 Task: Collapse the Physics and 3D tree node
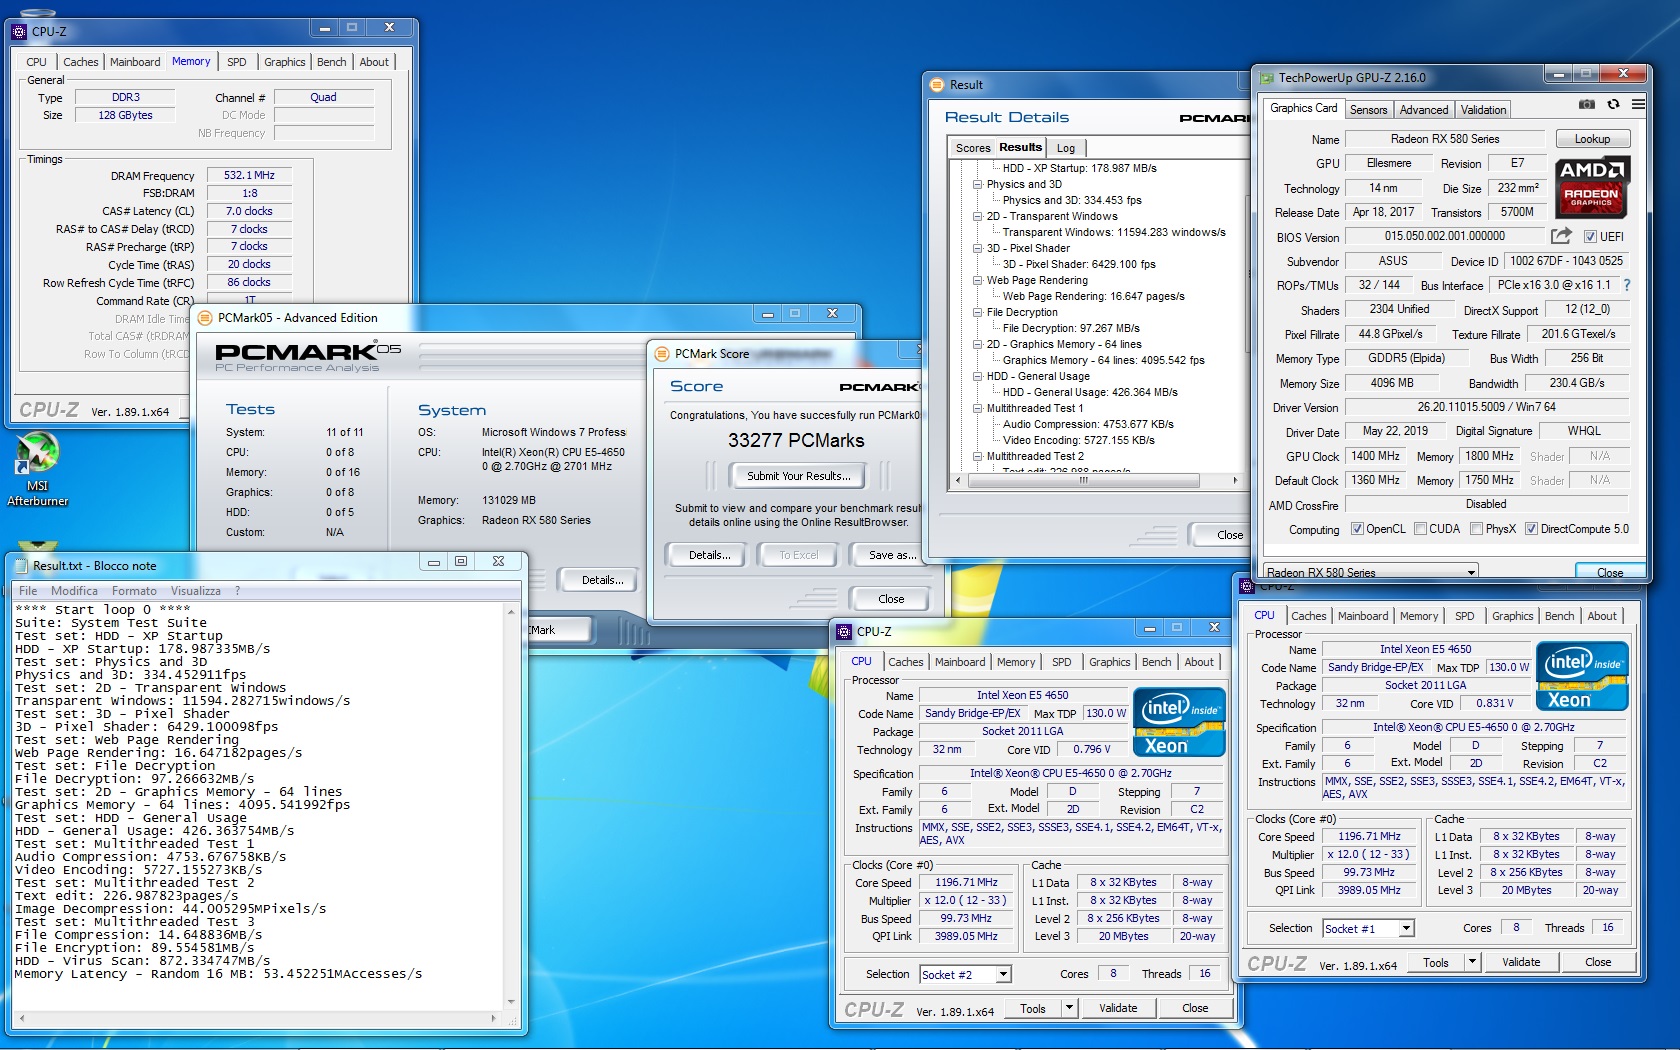[978, 184]
